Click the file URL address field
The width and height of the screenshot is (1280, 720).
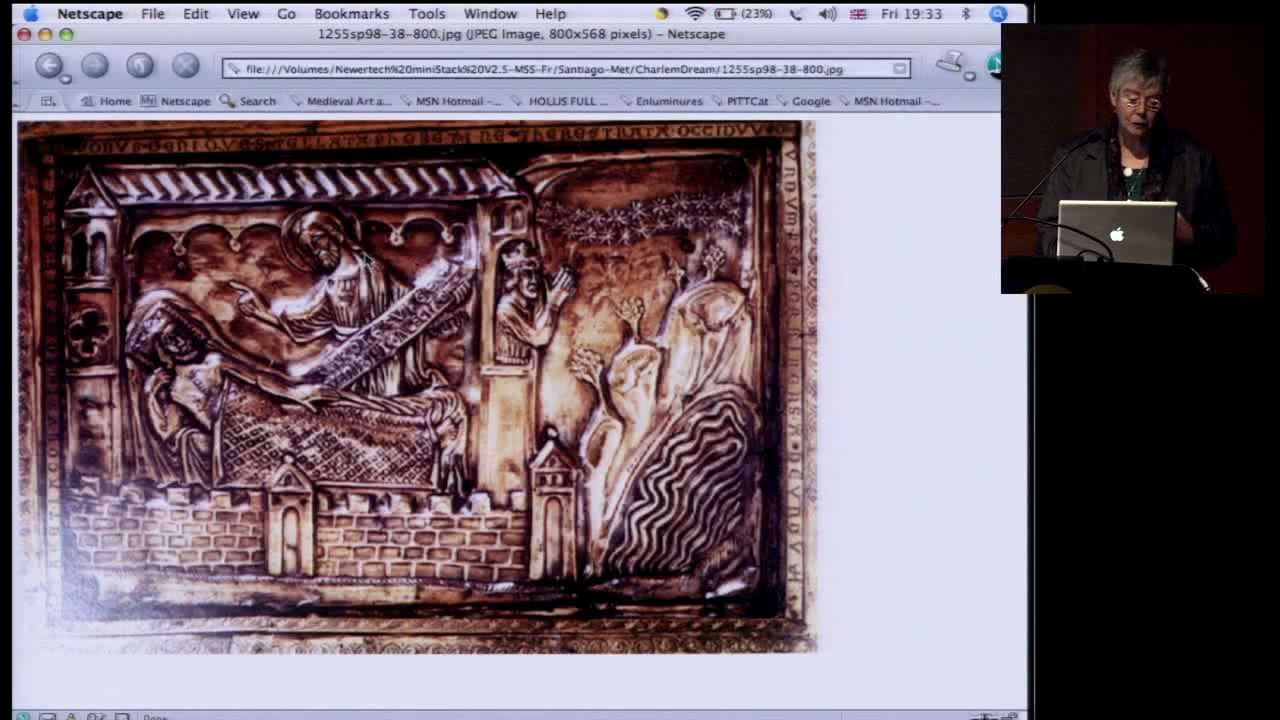(x=566, y=69)
